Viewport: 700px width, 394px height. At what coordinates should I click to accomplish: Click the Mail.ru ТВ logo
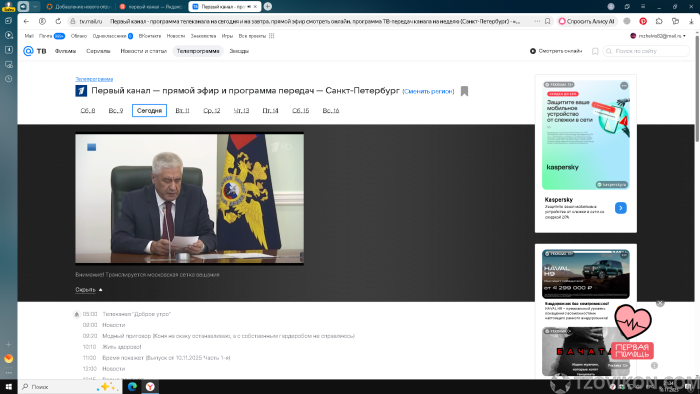(35, 51)
